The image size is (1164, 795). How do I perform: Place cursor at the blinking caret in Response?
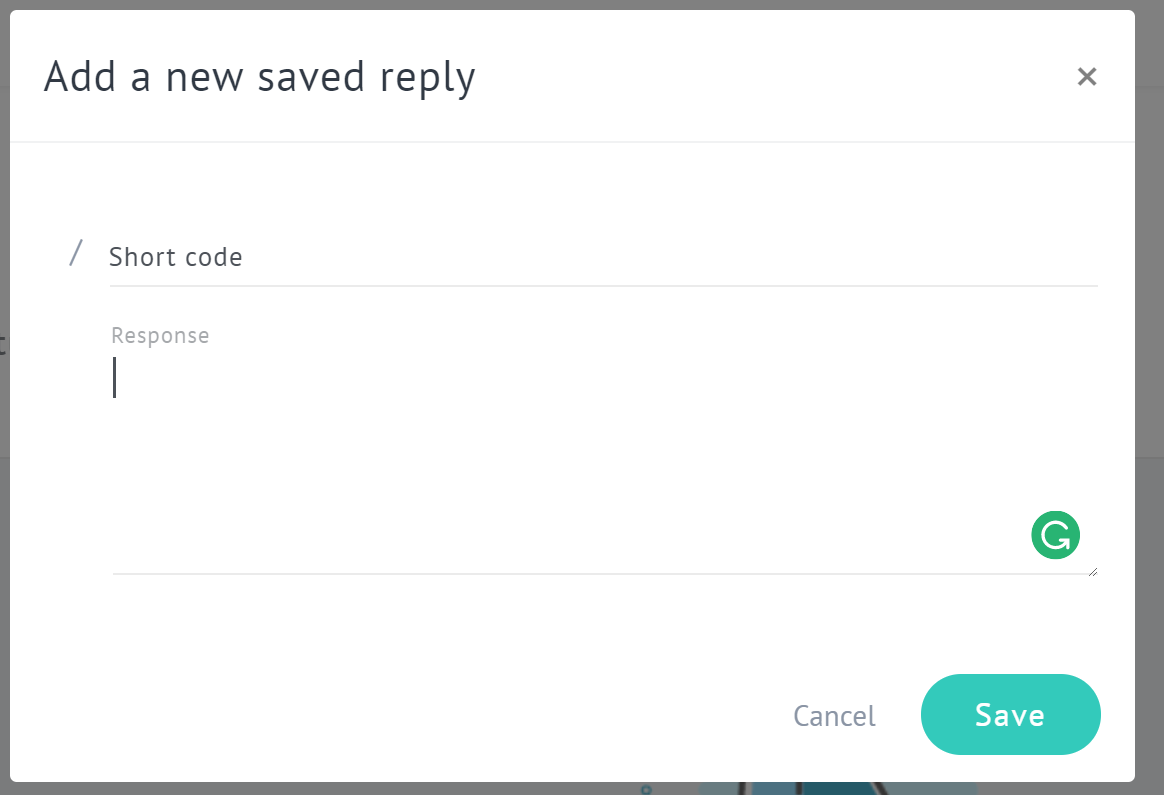(114, 377)
